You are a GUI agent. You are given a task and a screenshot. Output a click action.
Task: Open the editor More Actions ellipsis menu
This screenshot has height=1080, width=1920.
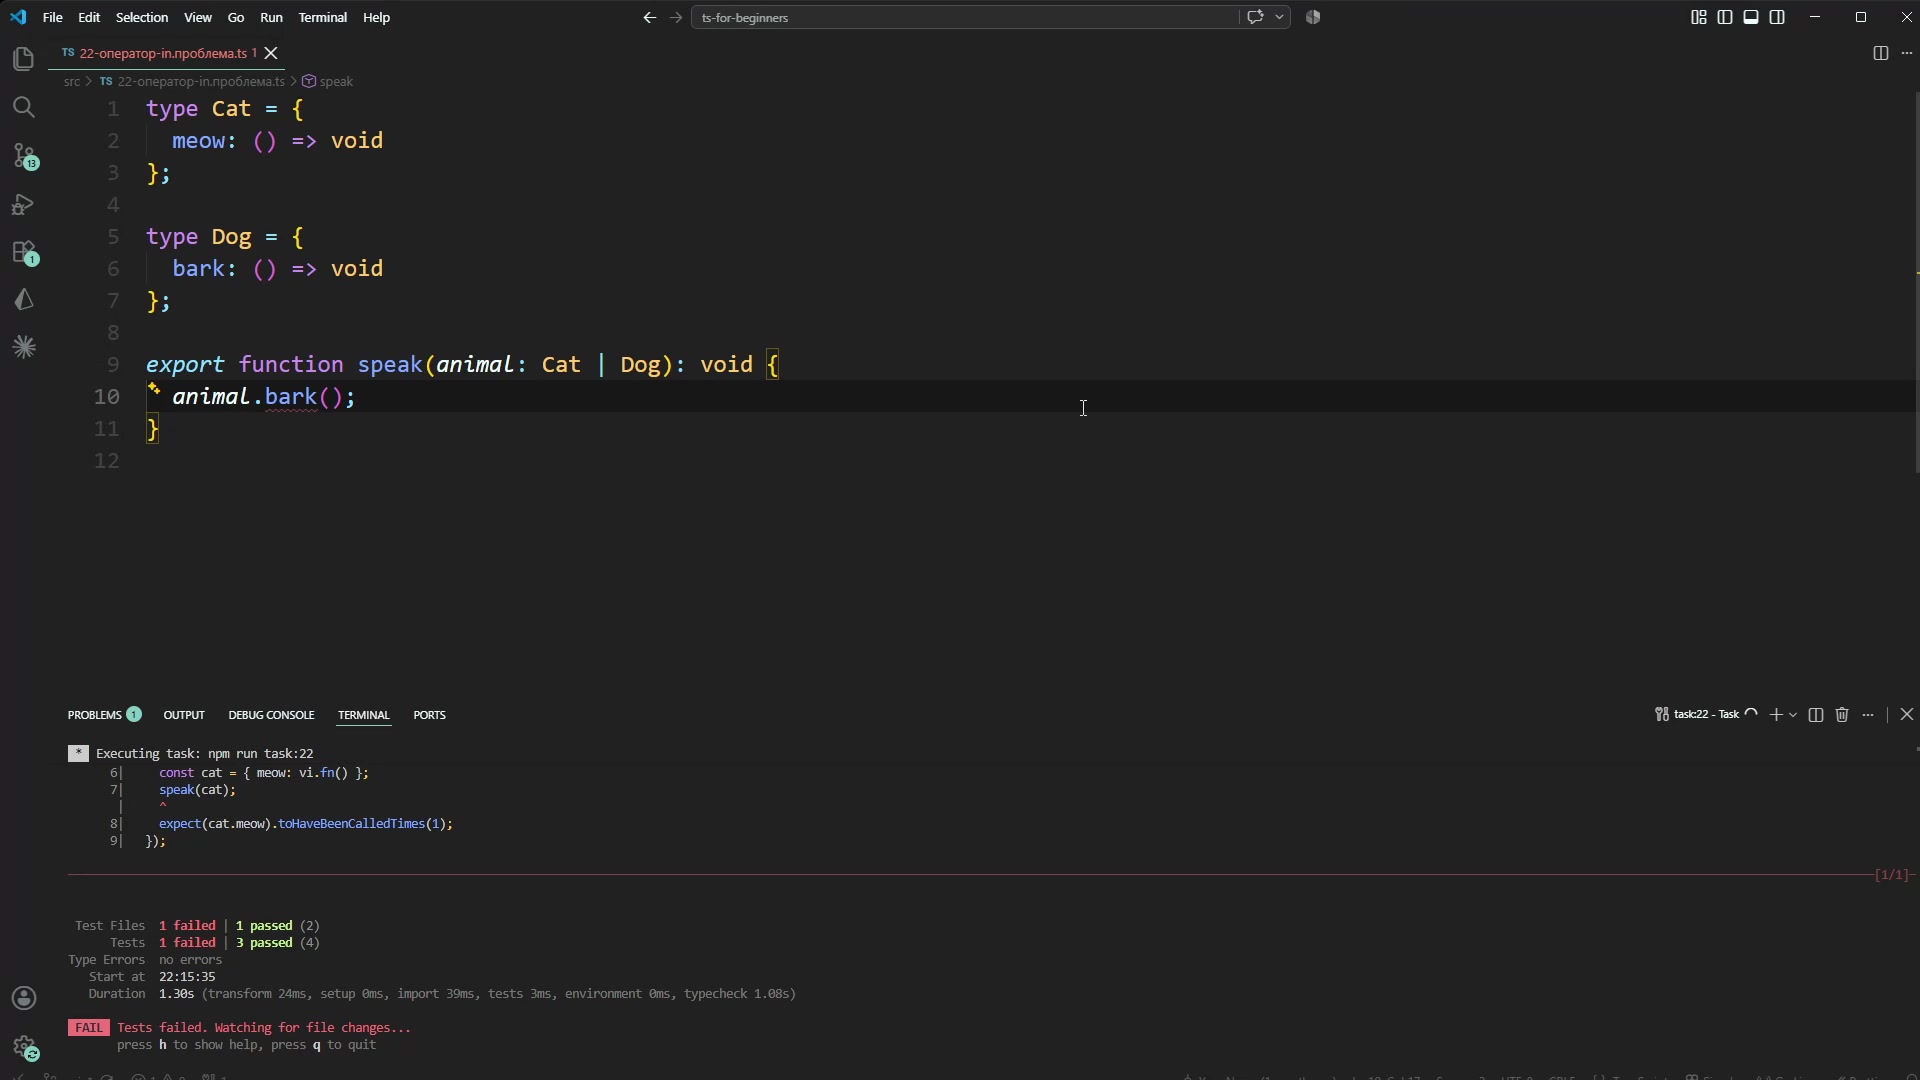(x=1907, y=53)
